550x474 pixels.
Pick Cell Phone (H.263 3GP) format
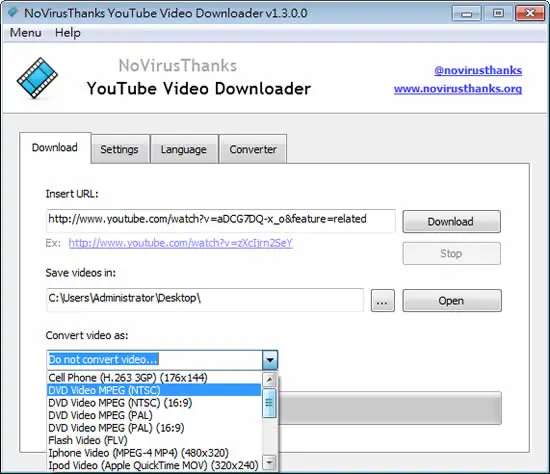(128, 378)
